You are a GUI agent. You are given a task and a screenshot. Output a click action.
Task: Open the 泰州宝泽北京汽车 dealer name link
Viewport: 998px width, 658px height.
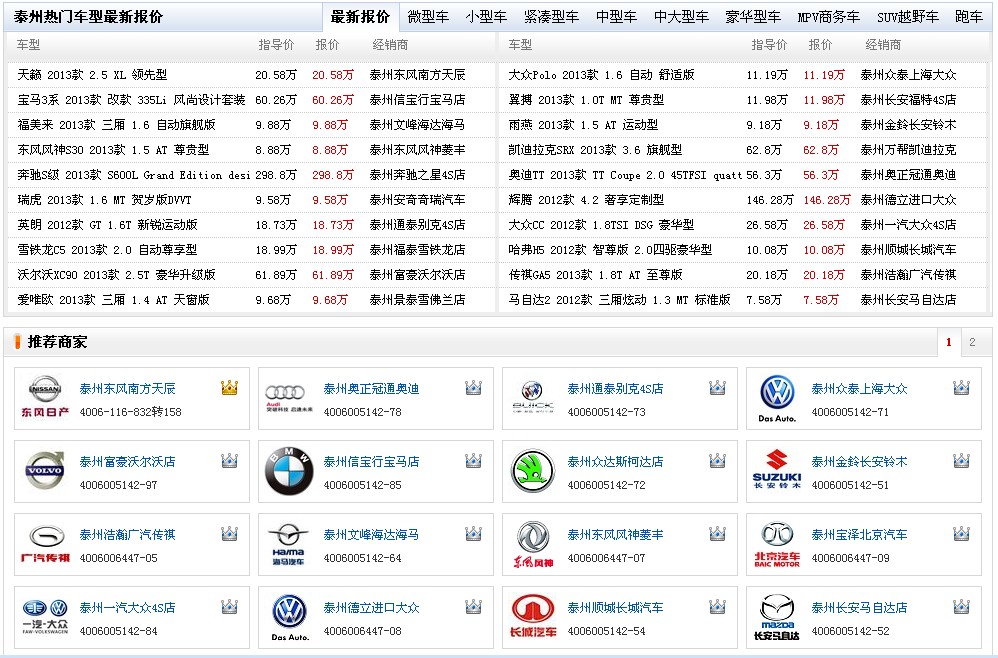[x=859, y=535]
